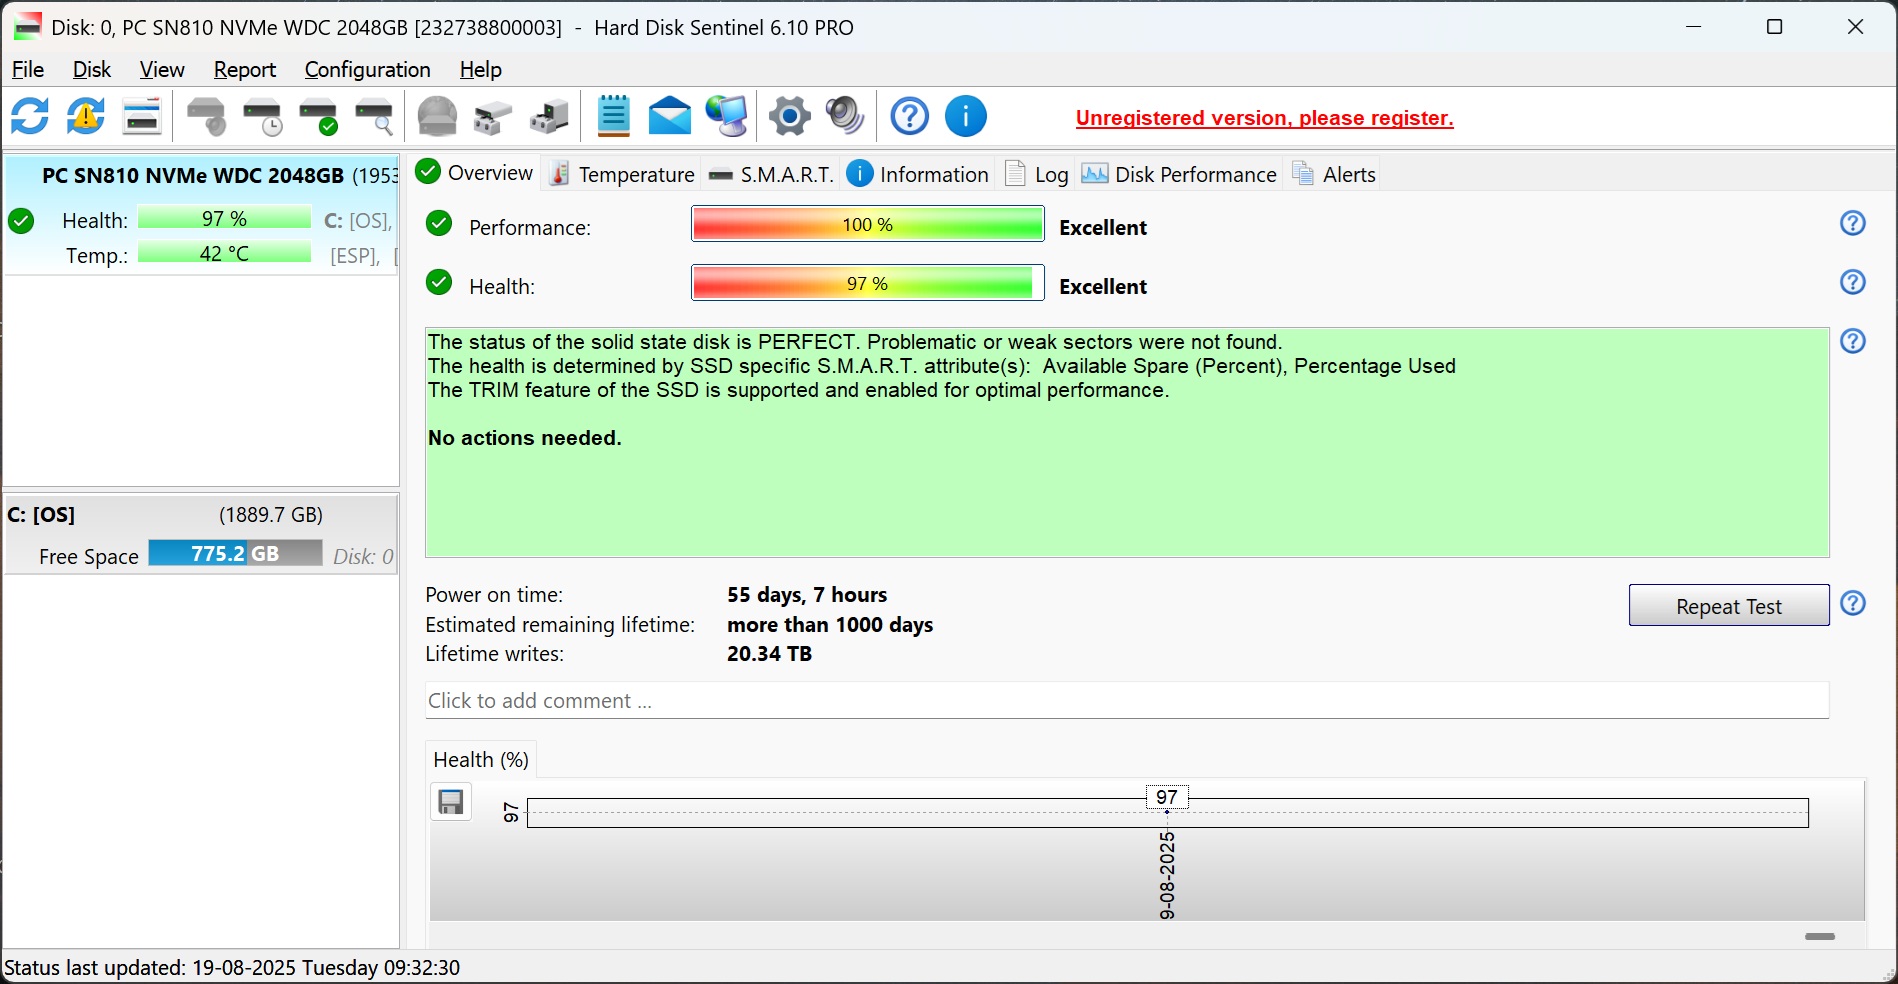Click the blue refresh arrows toolbar icon
Viewport: 1898px width, 984px height.
pyautogui.click(x=30, y=116)
